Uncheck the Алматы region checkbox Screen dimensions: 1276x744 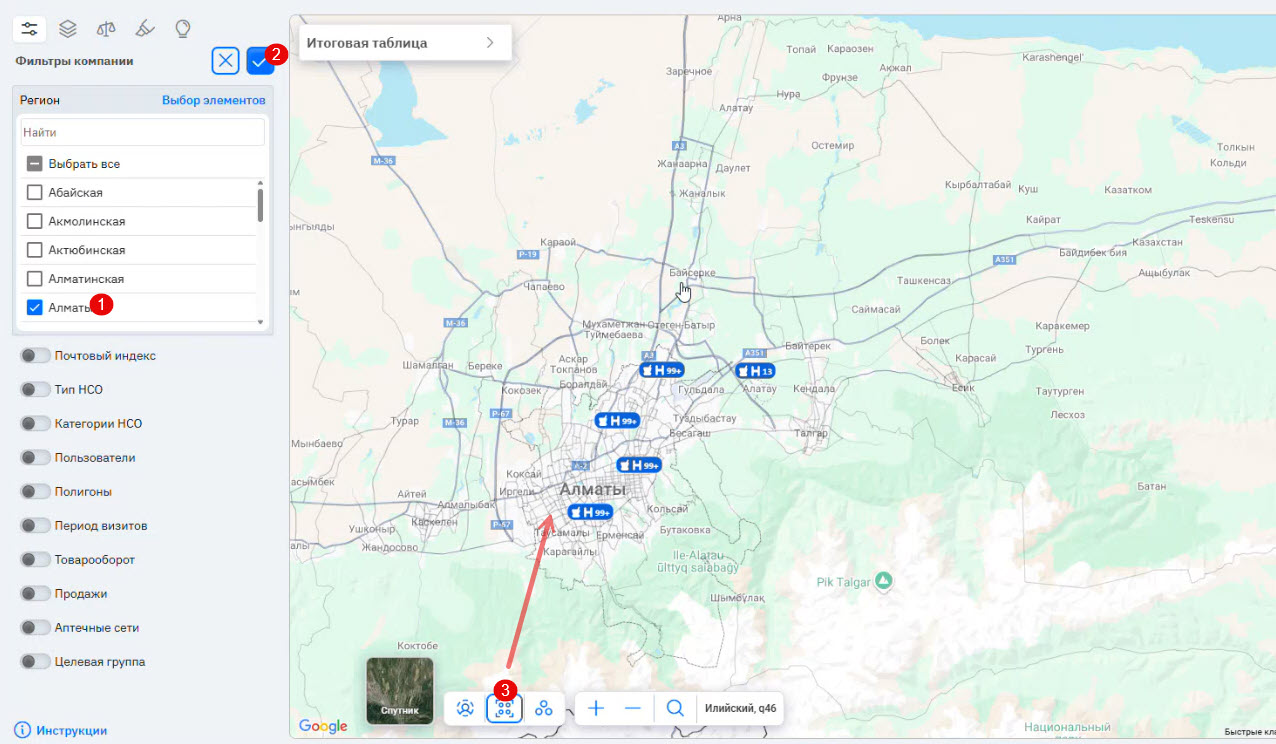[x=34, y=307]
